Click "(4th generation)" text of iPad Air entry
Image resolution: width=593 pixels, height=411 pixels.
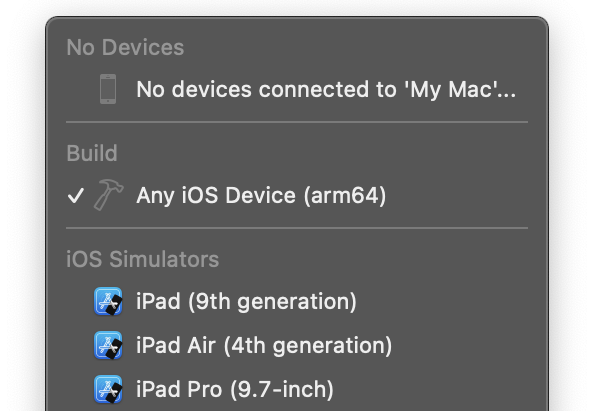(308, 346)
